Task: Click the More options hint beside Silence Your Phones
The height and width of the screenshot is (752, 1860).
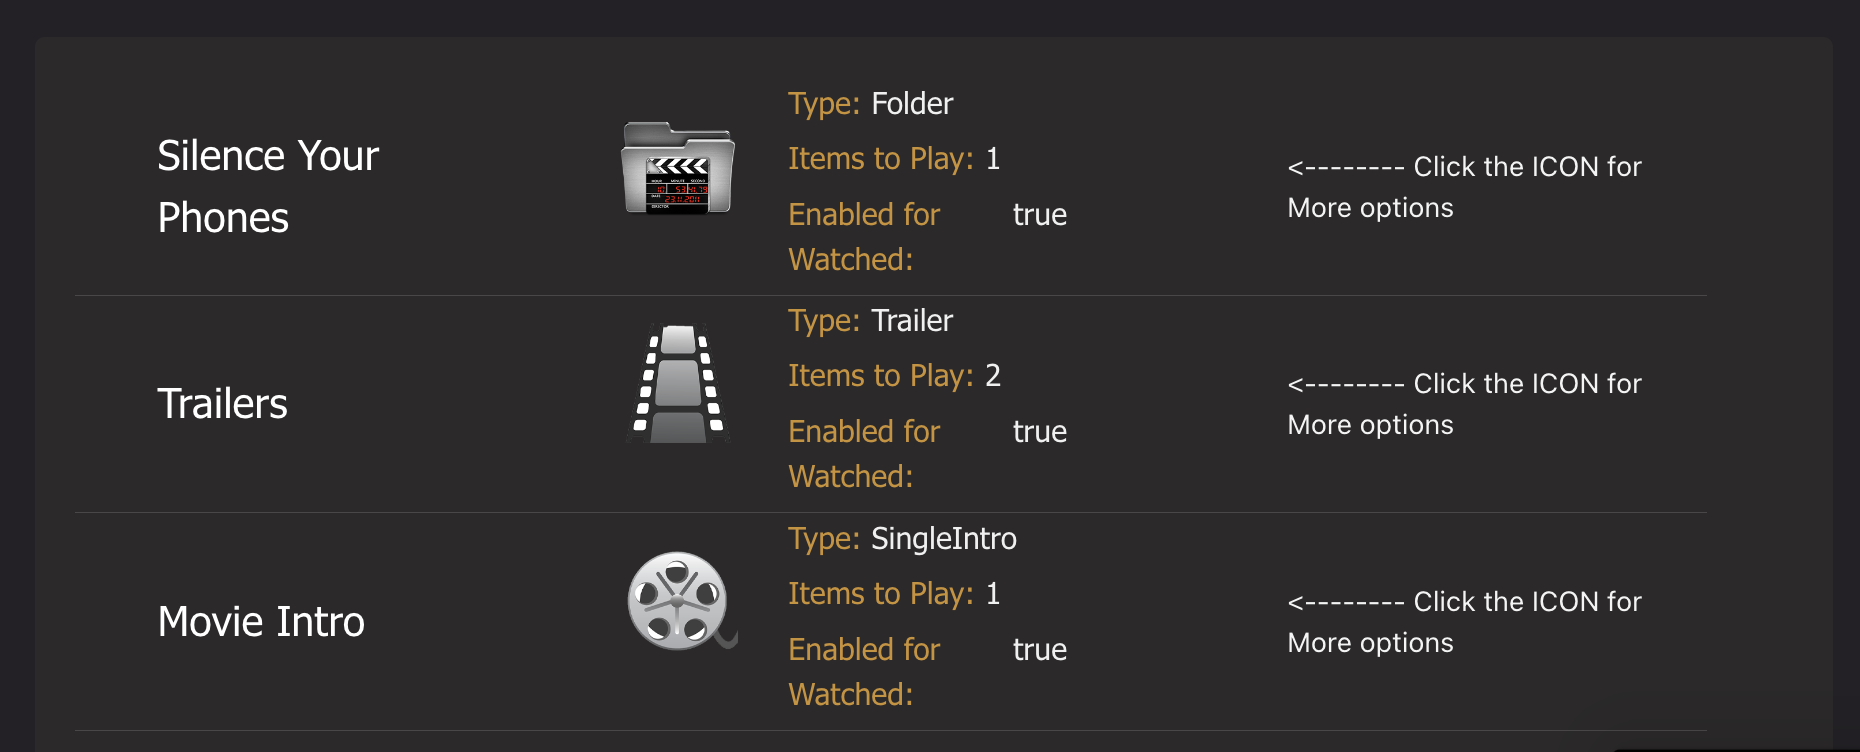Action: pos(1464,187)
